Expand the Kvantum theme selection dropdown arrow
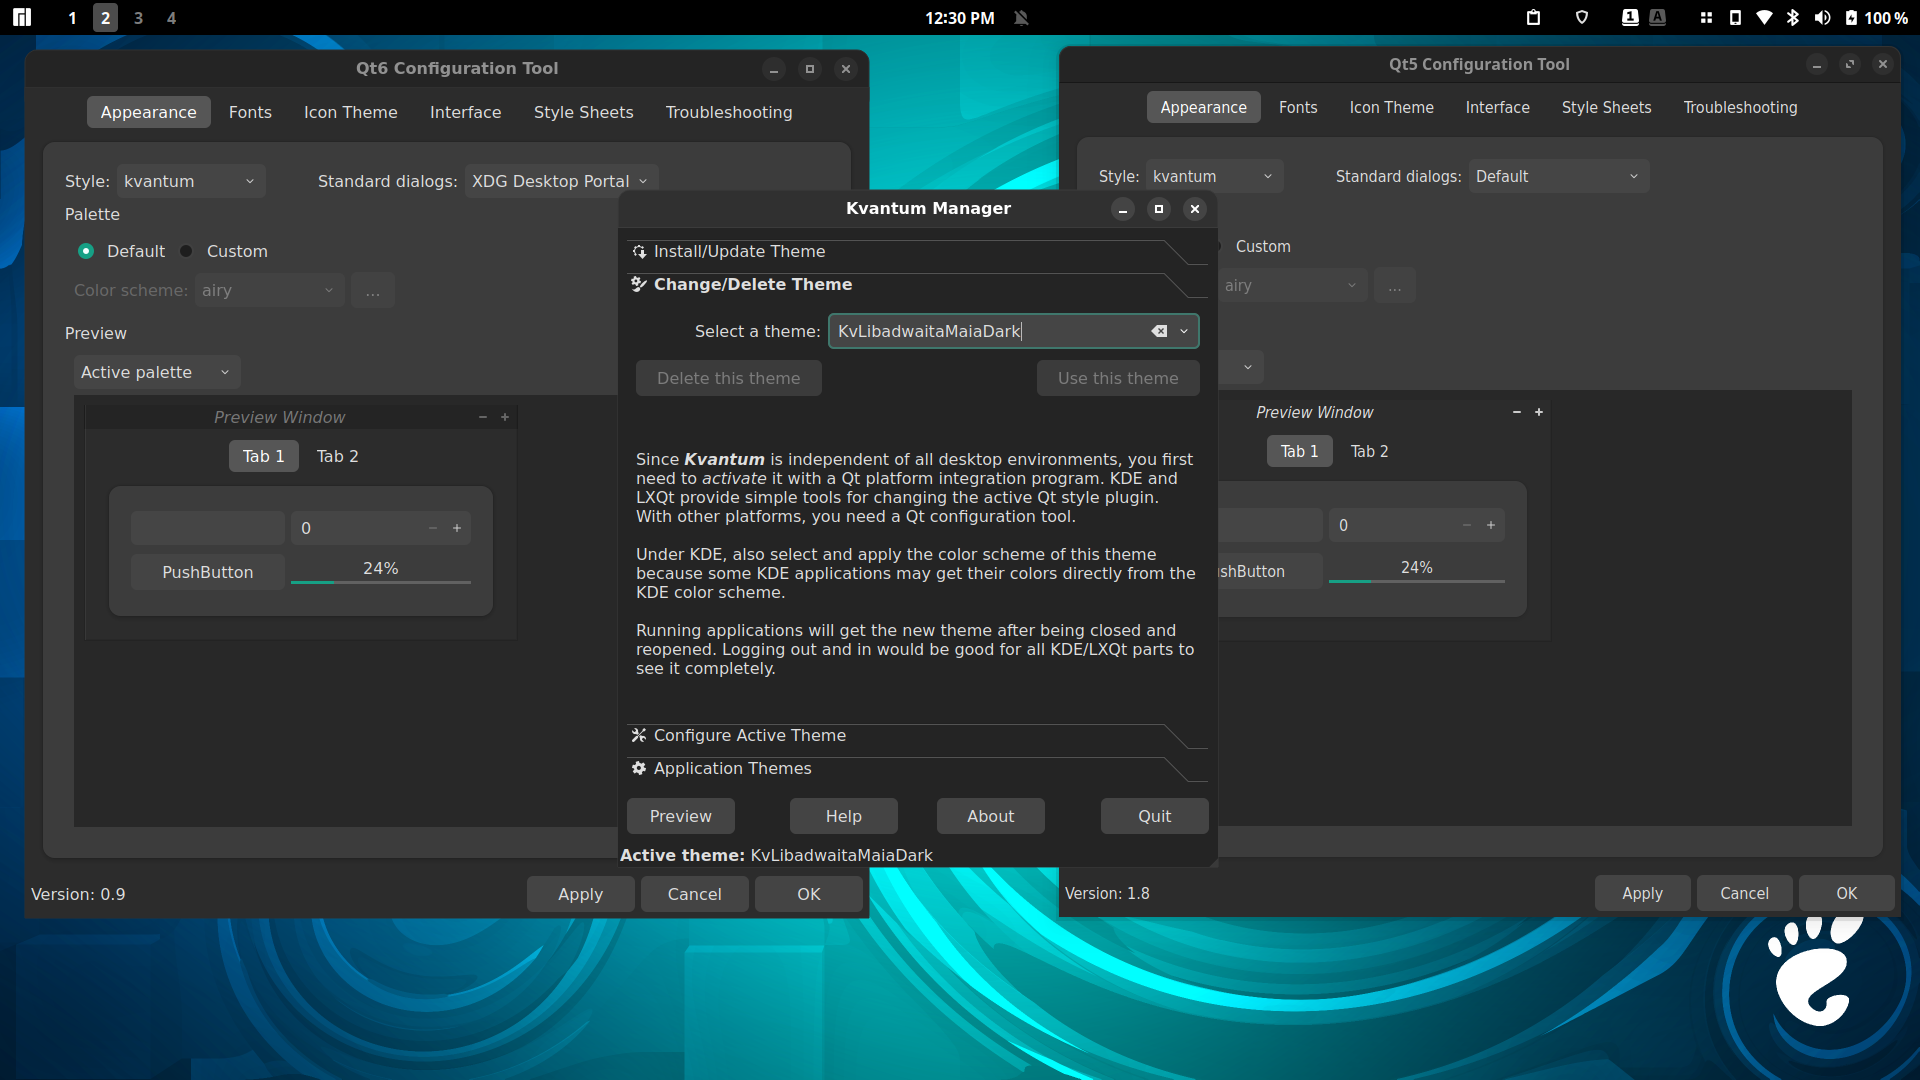The height and width of the screenshot is (1080, 1920). click(x=1184, y=331)
